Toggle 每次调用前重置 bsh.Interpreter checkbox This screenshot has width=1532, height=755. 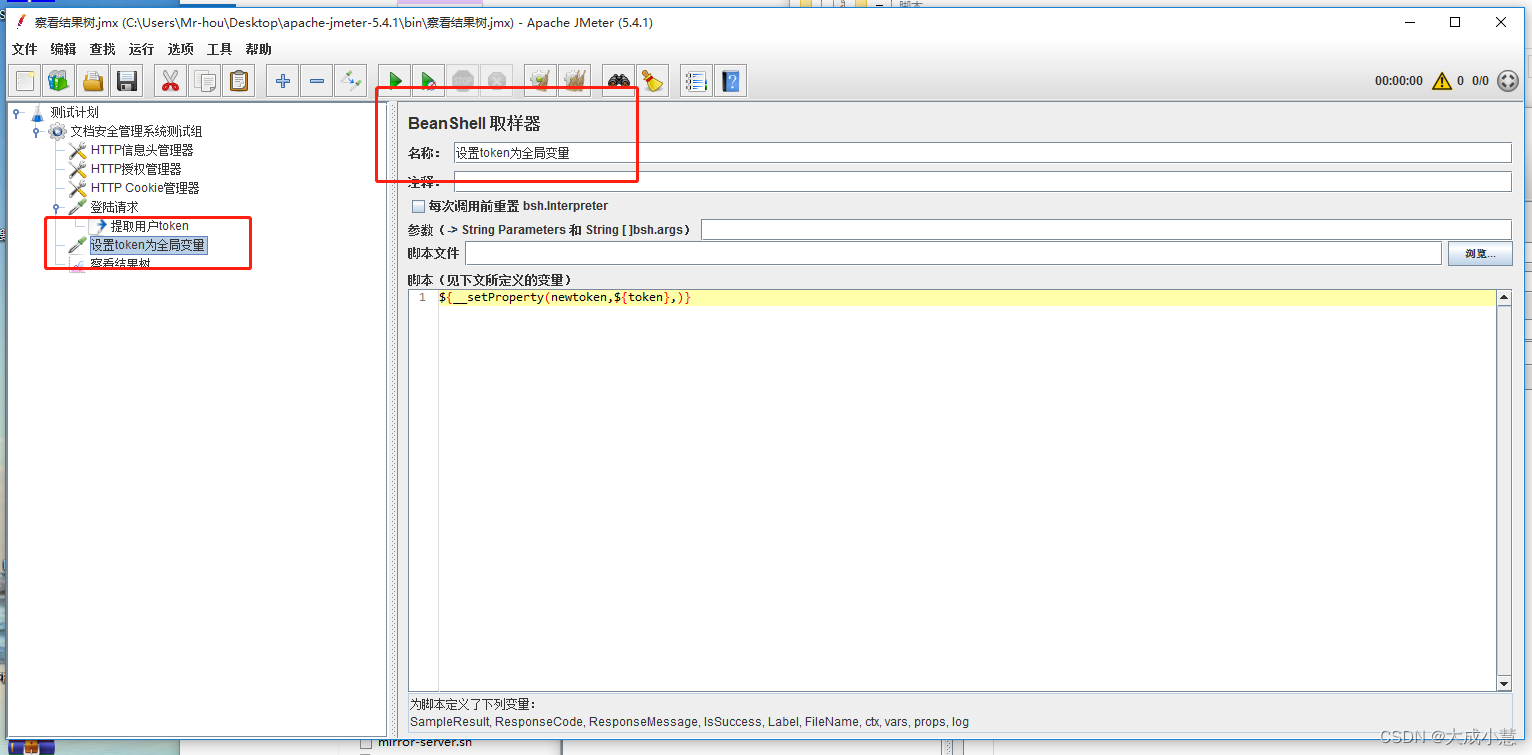[419, 206]
